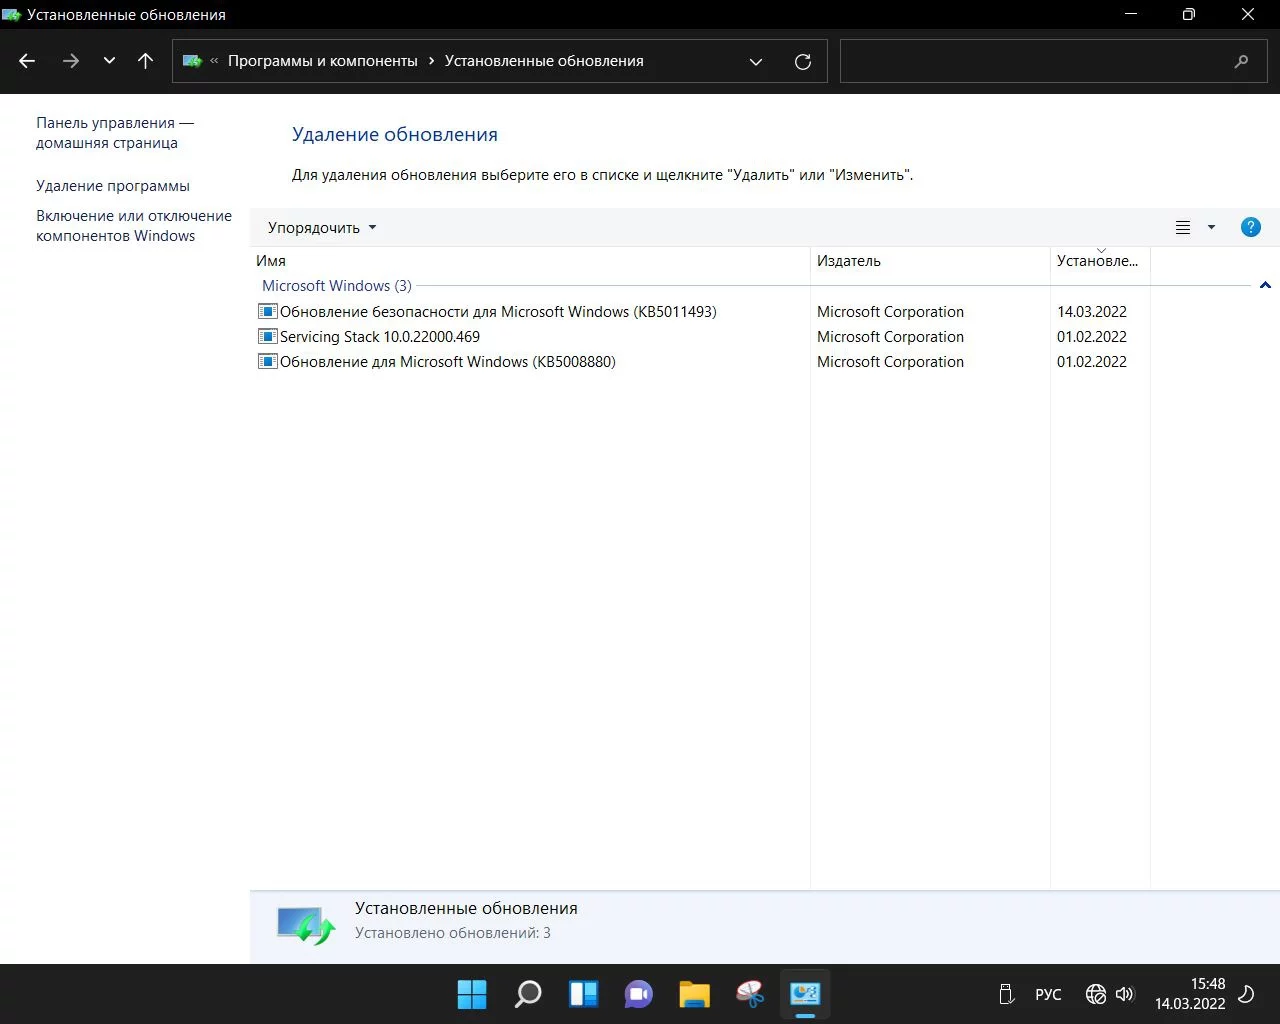Expand the address bar history dropdown
This screenshot has width=1280, height=1024.
756,61
